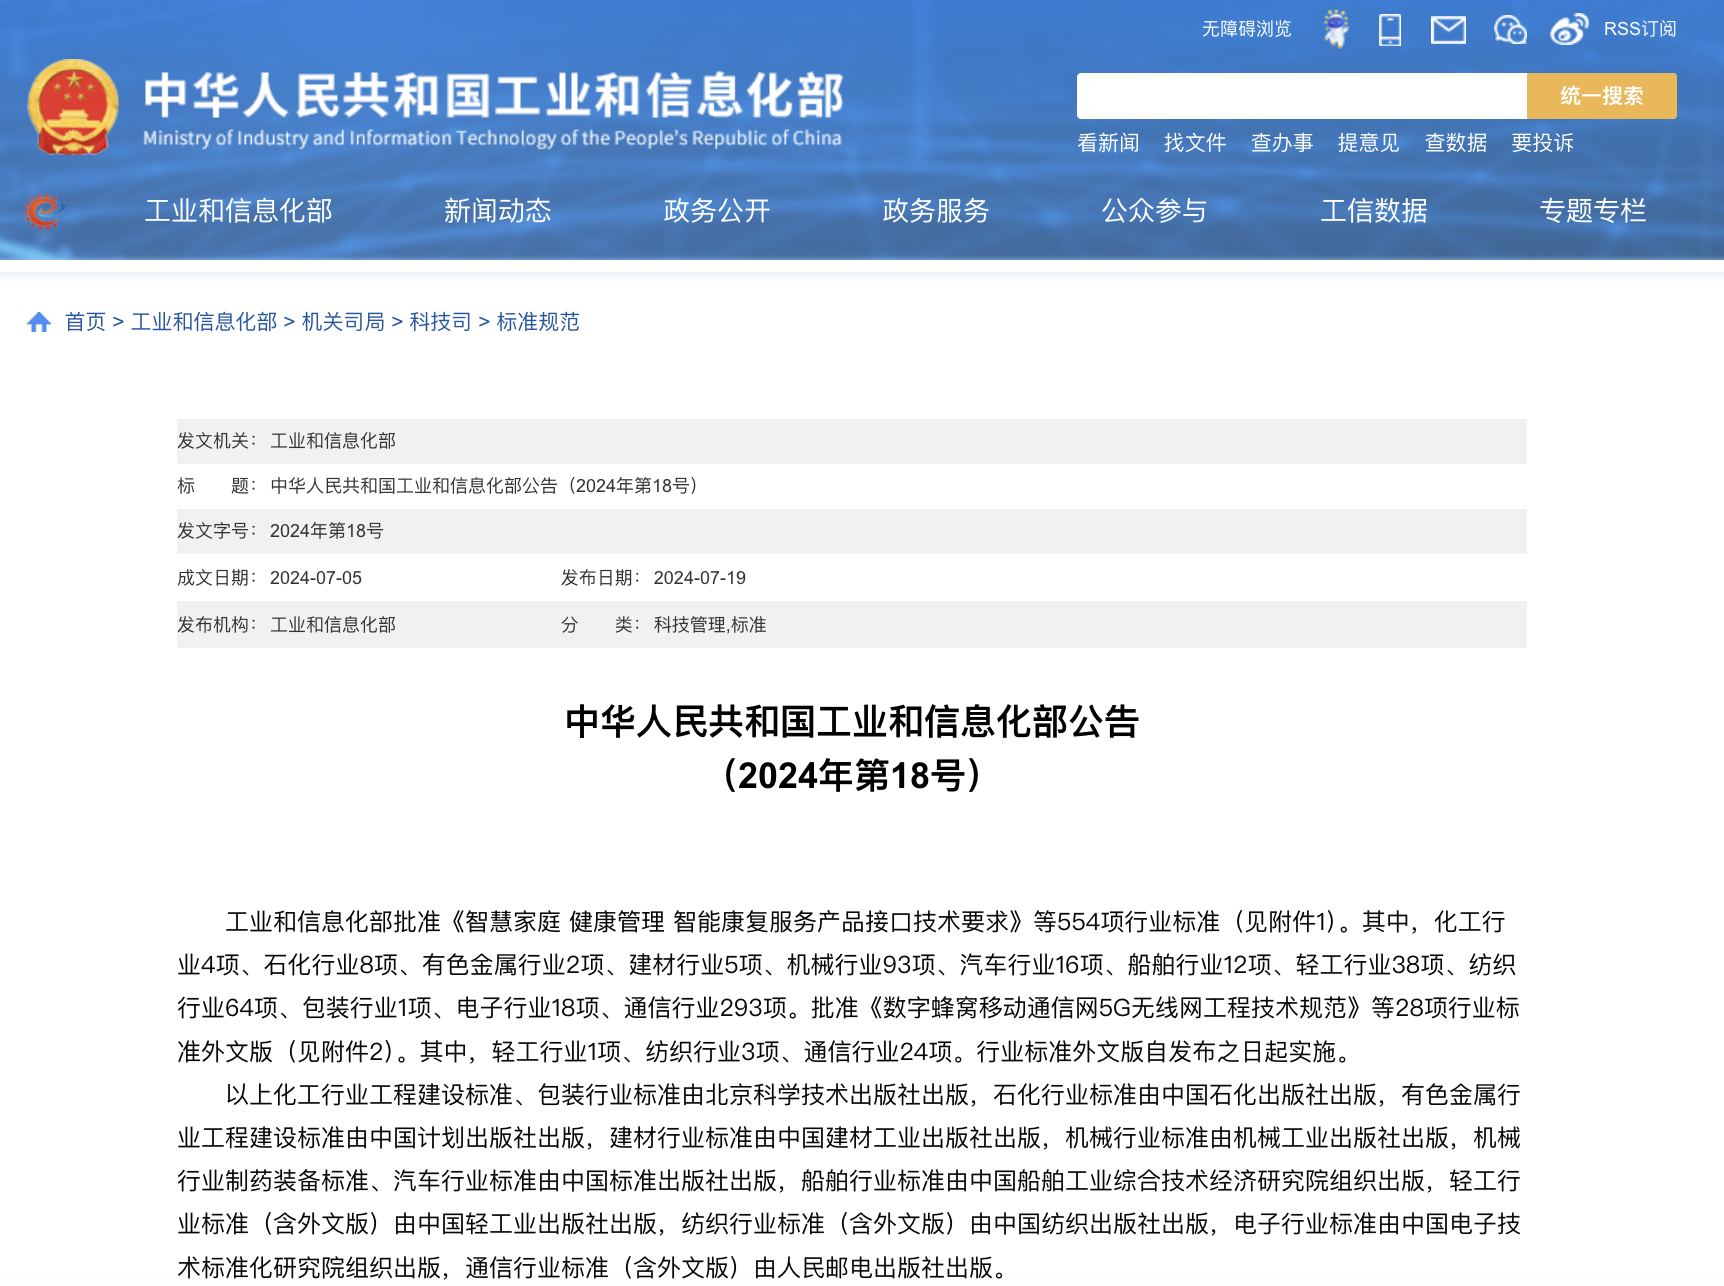Click the national emblem logo

pyautogui.click(x=73, y=107)
